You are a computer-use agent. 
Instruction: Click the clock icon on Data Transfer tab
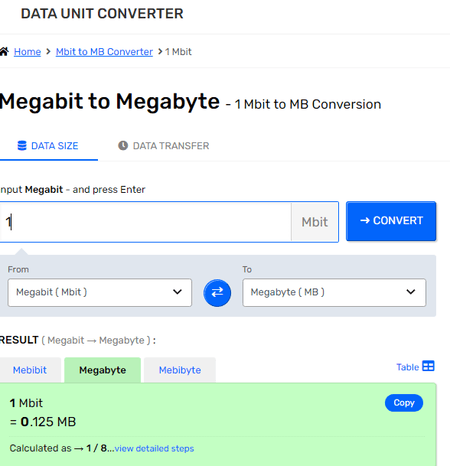[123, 146]
